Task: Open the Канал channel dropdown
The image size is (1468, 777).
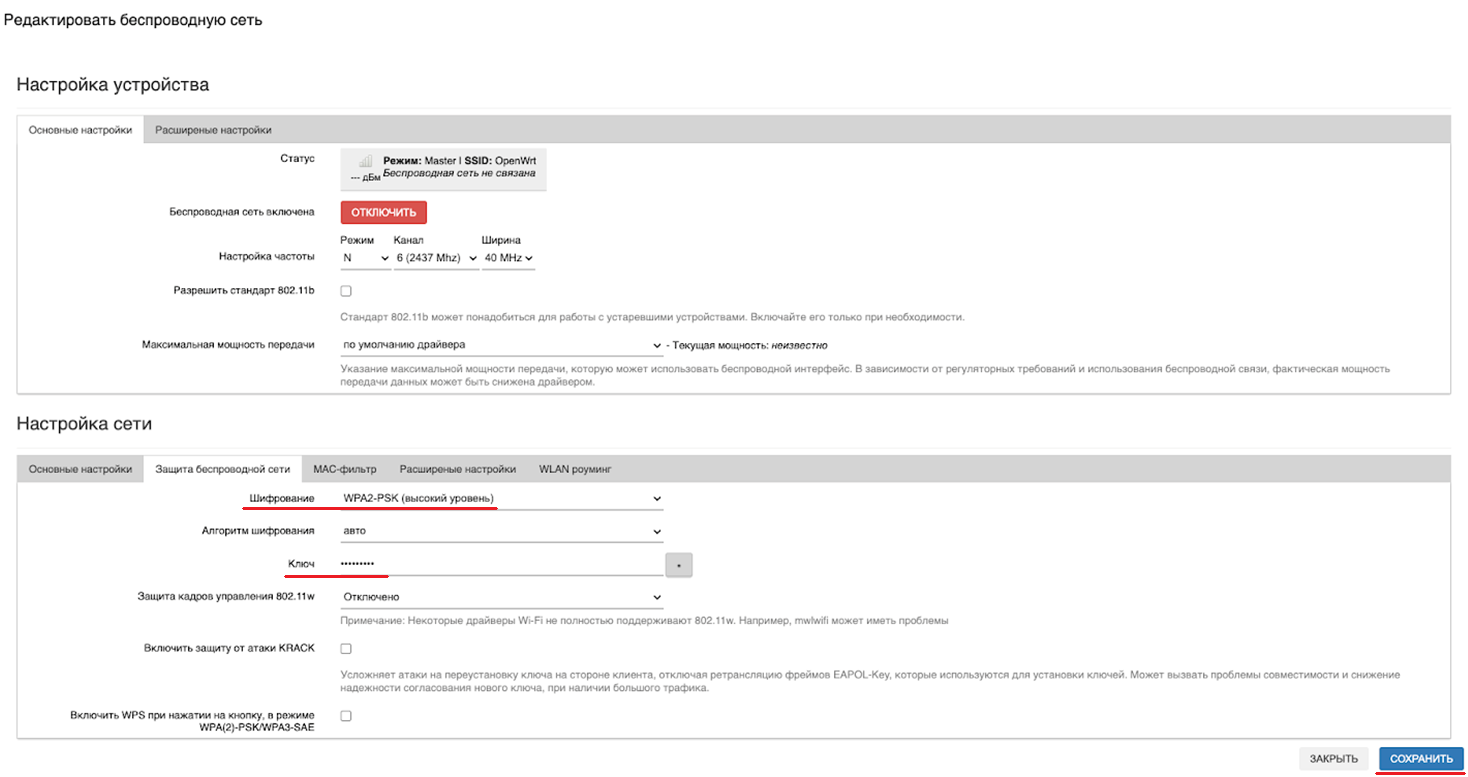Action: [436, 258]
